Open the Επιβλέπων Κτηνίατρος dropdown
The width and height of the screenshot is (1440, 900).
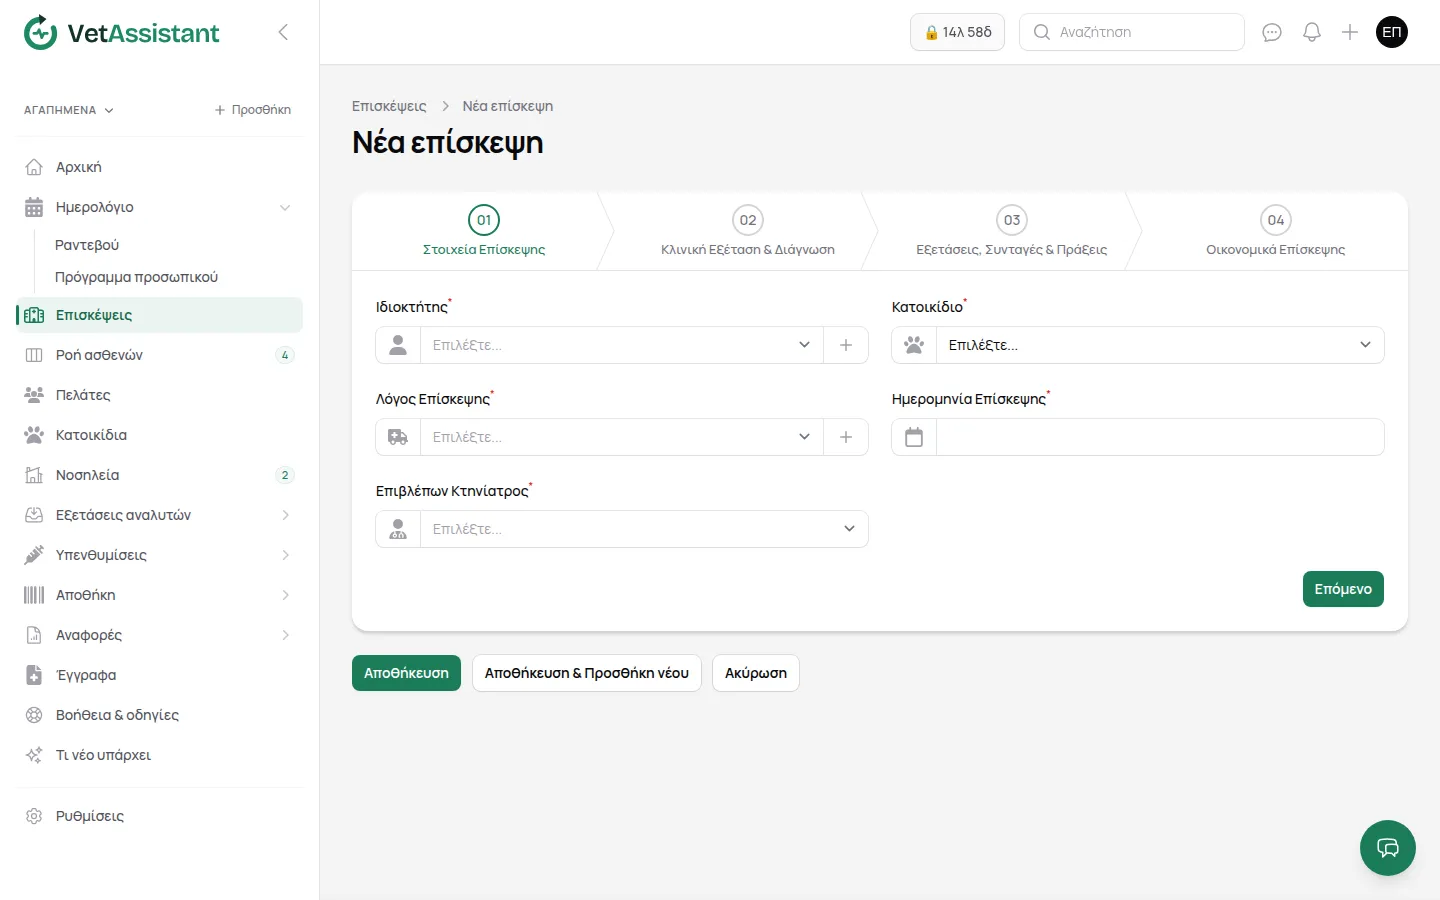pyautogui.click(x=644, y=529)
